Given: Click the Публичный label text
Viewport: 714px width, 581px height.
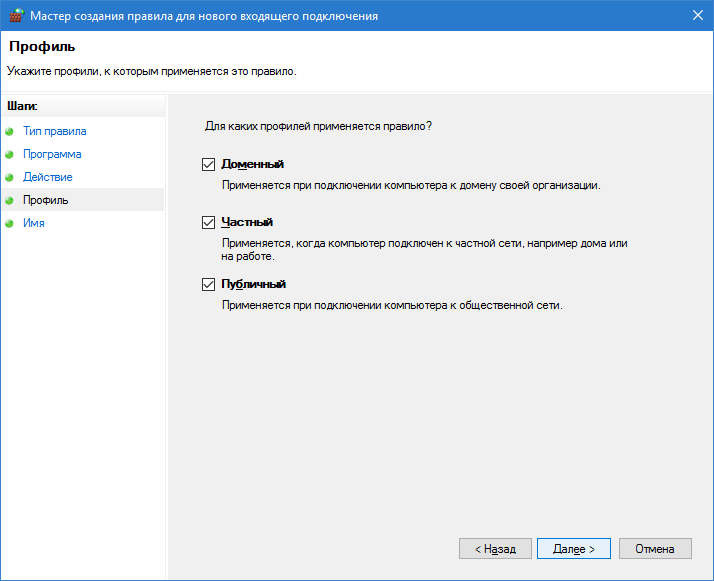Looking at the screenshot, I should click(254, 284).
